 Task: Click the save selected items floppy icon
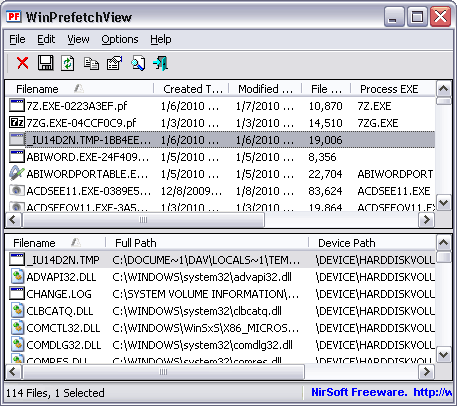coord(45,63)
